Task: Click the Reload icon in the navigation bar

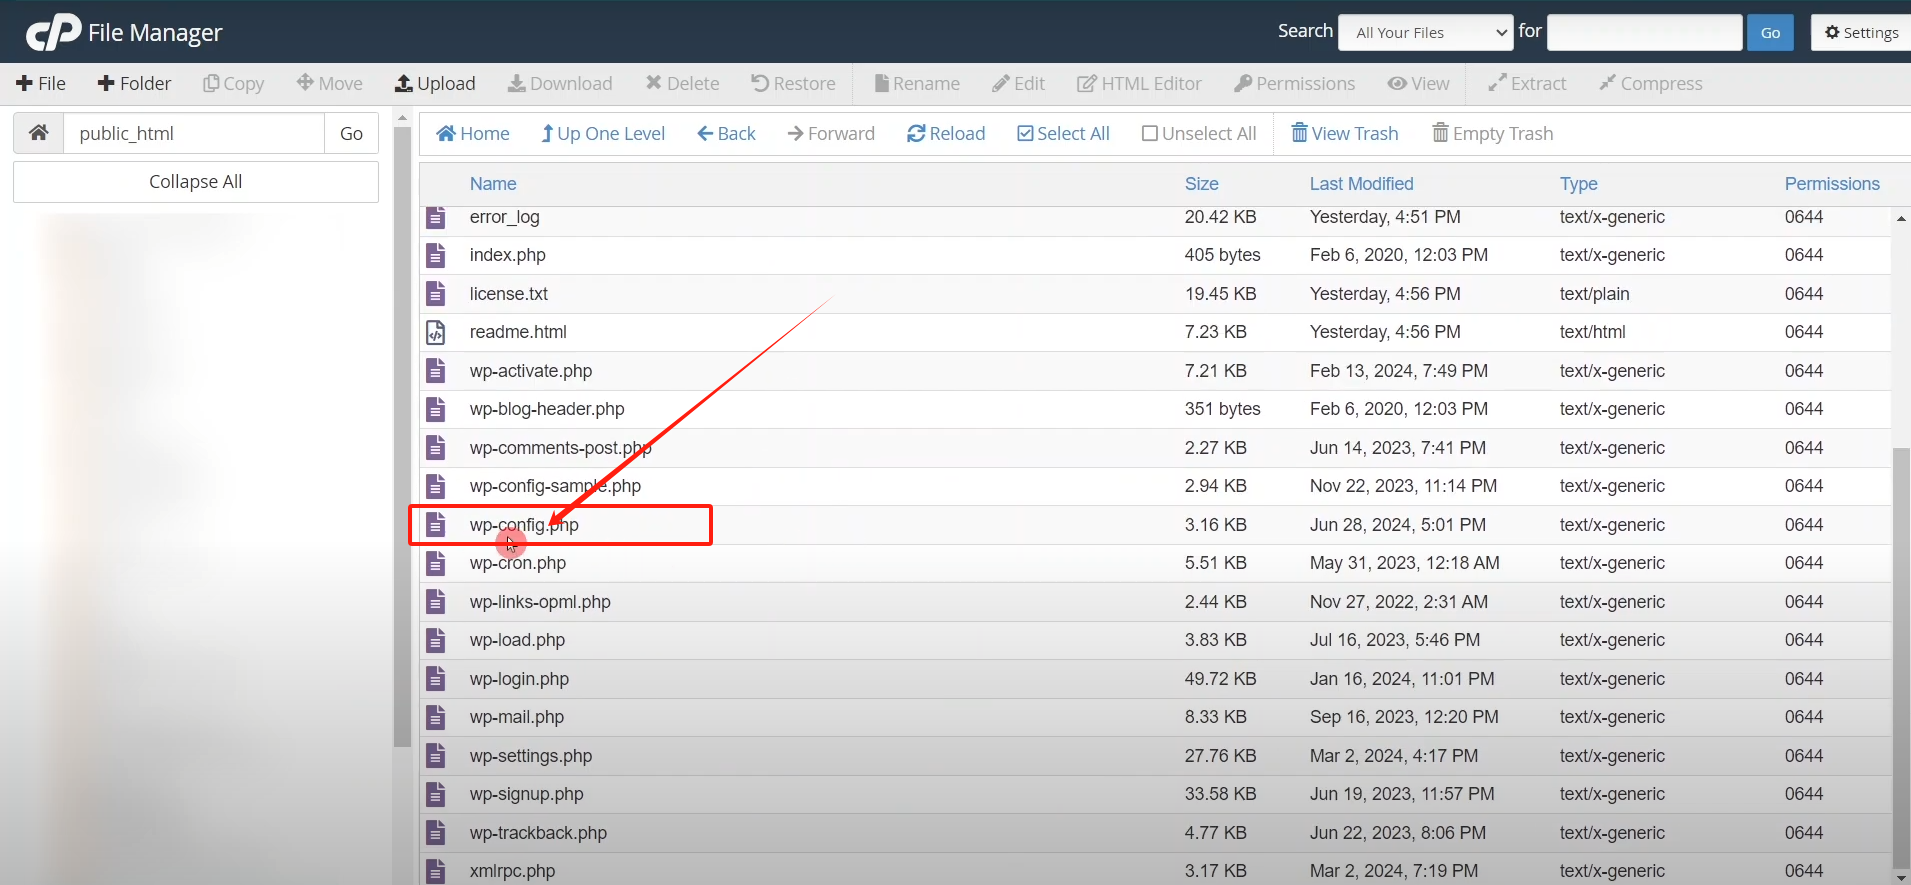Action: [915, 134]
